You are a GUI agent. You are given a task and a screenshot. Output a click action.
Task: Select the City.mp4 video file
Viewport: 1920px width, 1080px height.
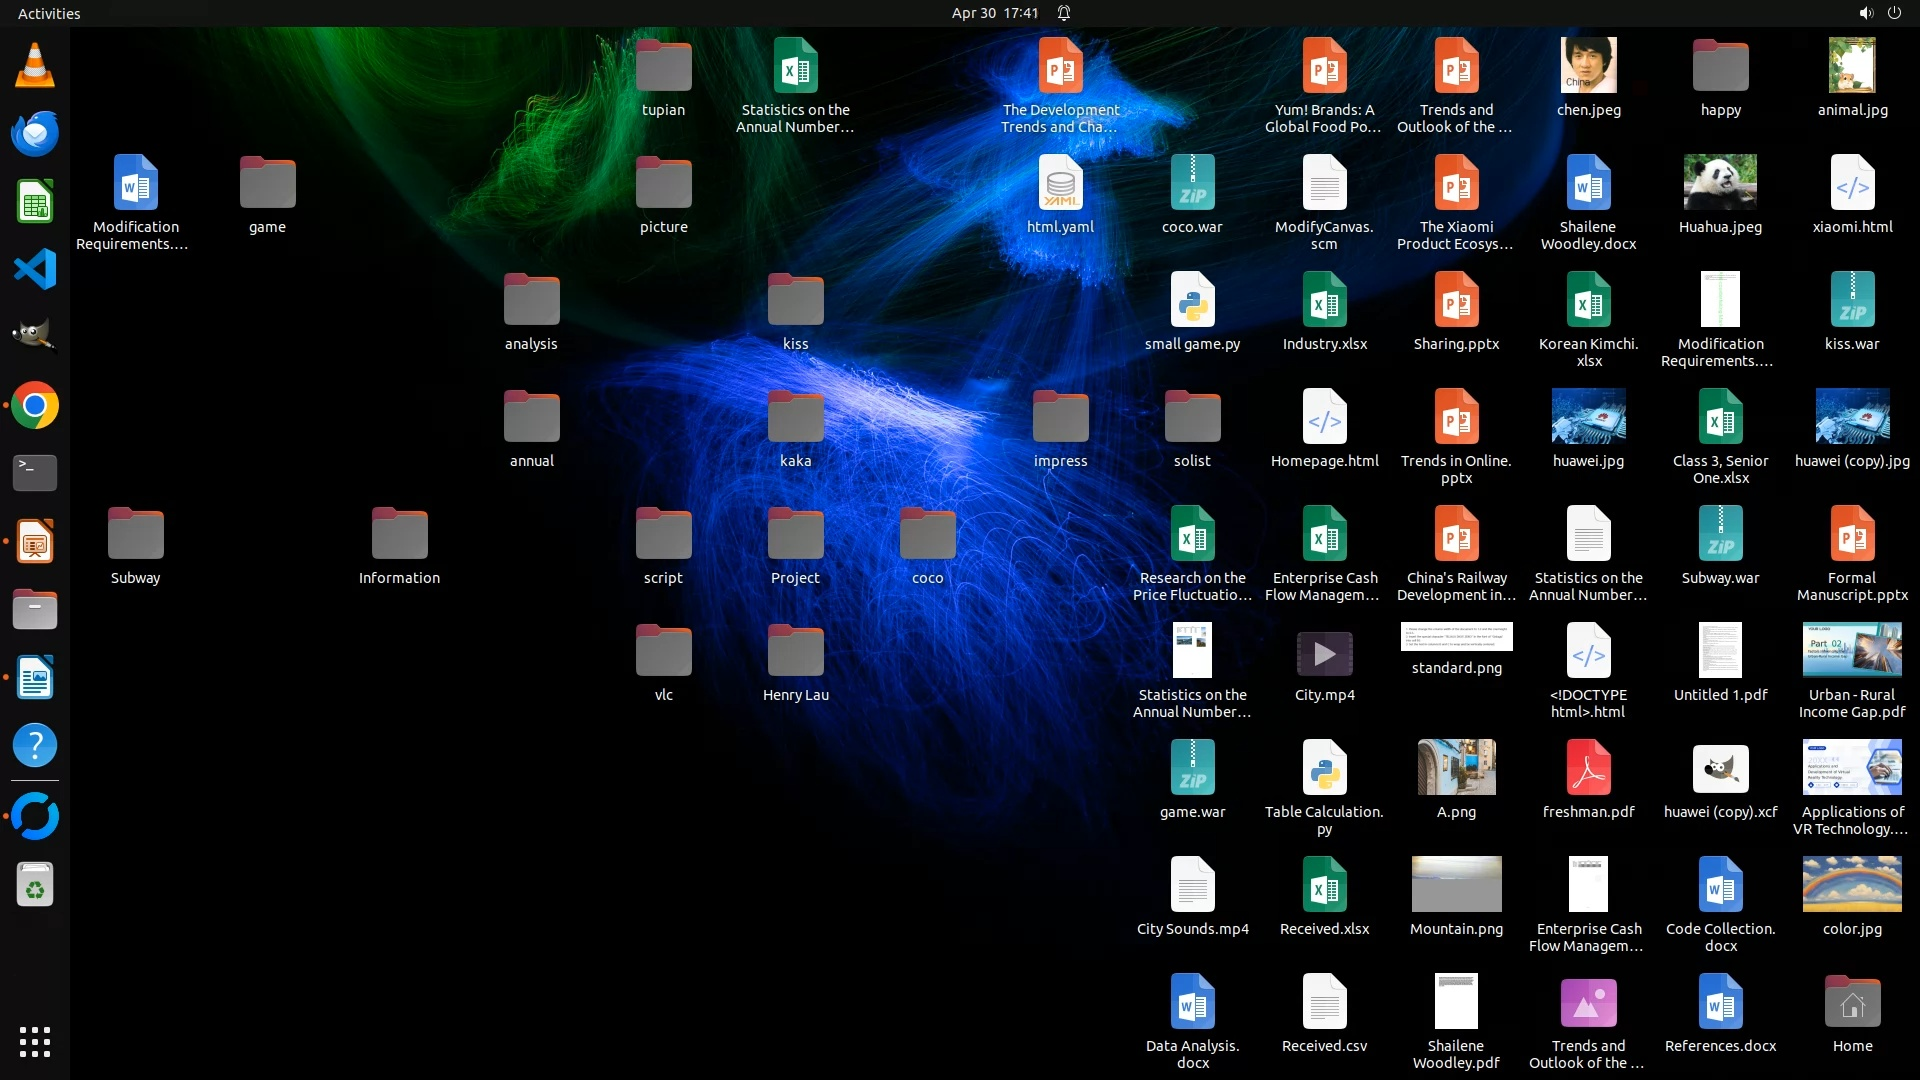point(1324,655)
